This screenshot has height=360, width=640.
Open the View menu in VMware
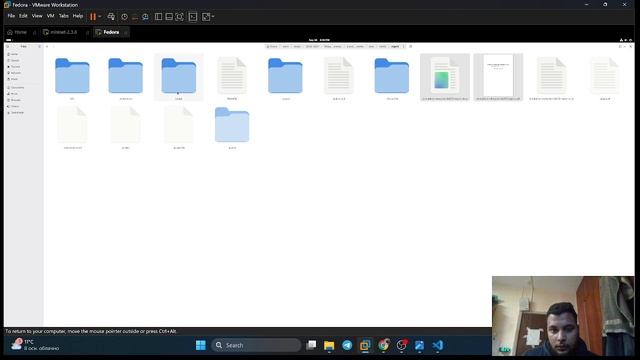(x=37, y=16)
